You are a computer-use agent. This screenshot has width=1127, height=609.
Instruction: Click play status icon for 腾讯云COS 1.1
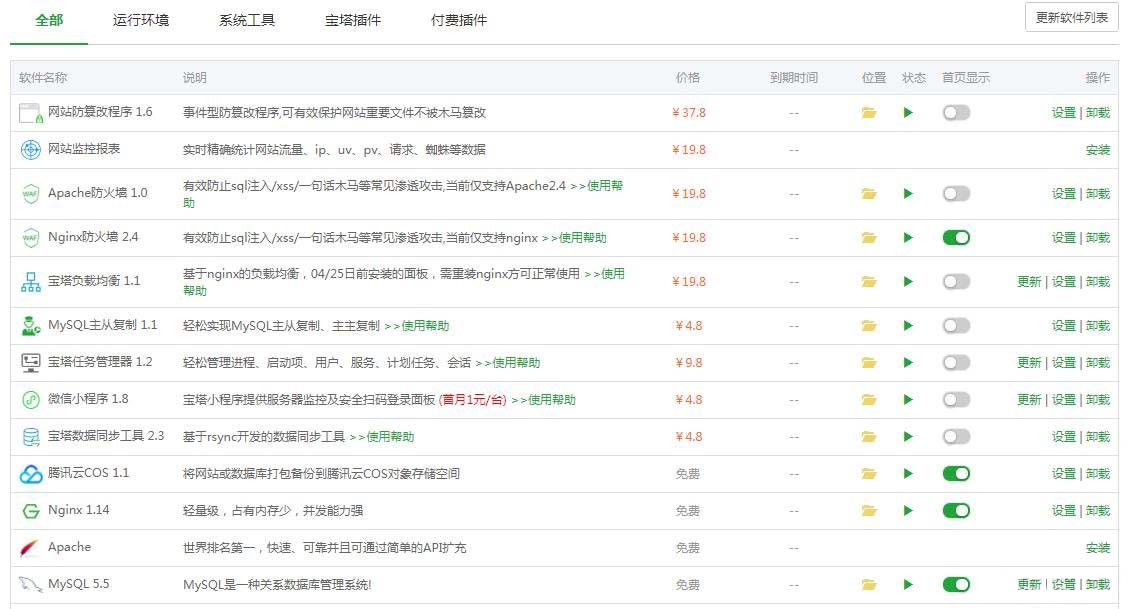coord(908,474)
